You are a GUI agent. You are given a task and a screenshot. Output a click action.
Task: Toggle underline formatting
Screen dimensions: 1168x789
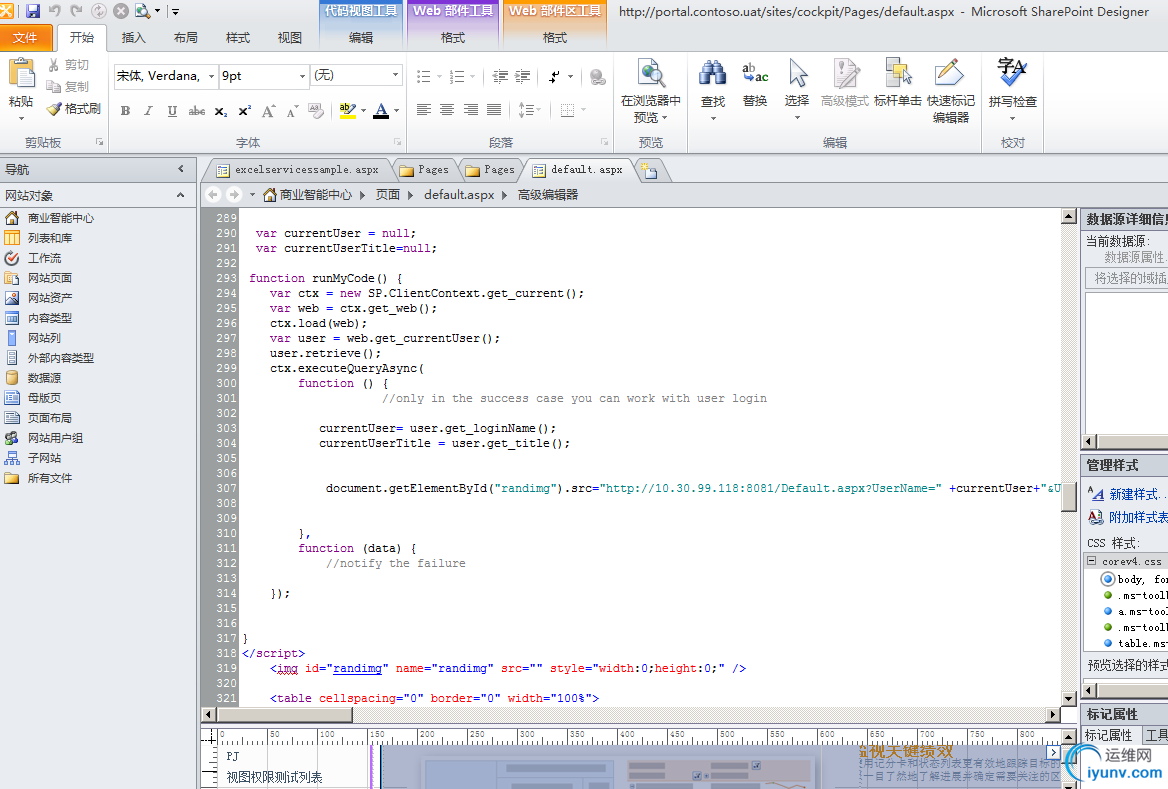pos(172,111)
